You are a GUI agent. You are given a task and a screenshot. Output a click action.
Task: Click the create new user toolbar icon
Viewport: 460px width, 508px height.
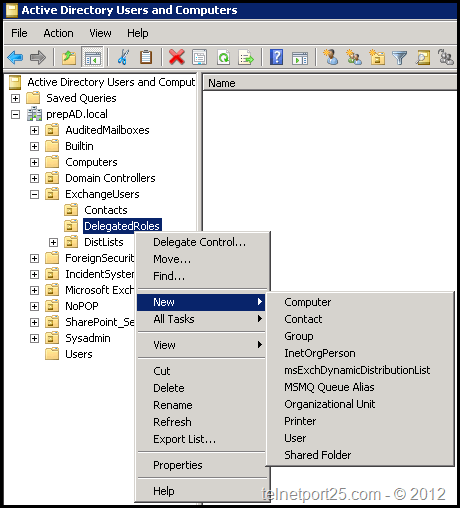tap(331, 57)
